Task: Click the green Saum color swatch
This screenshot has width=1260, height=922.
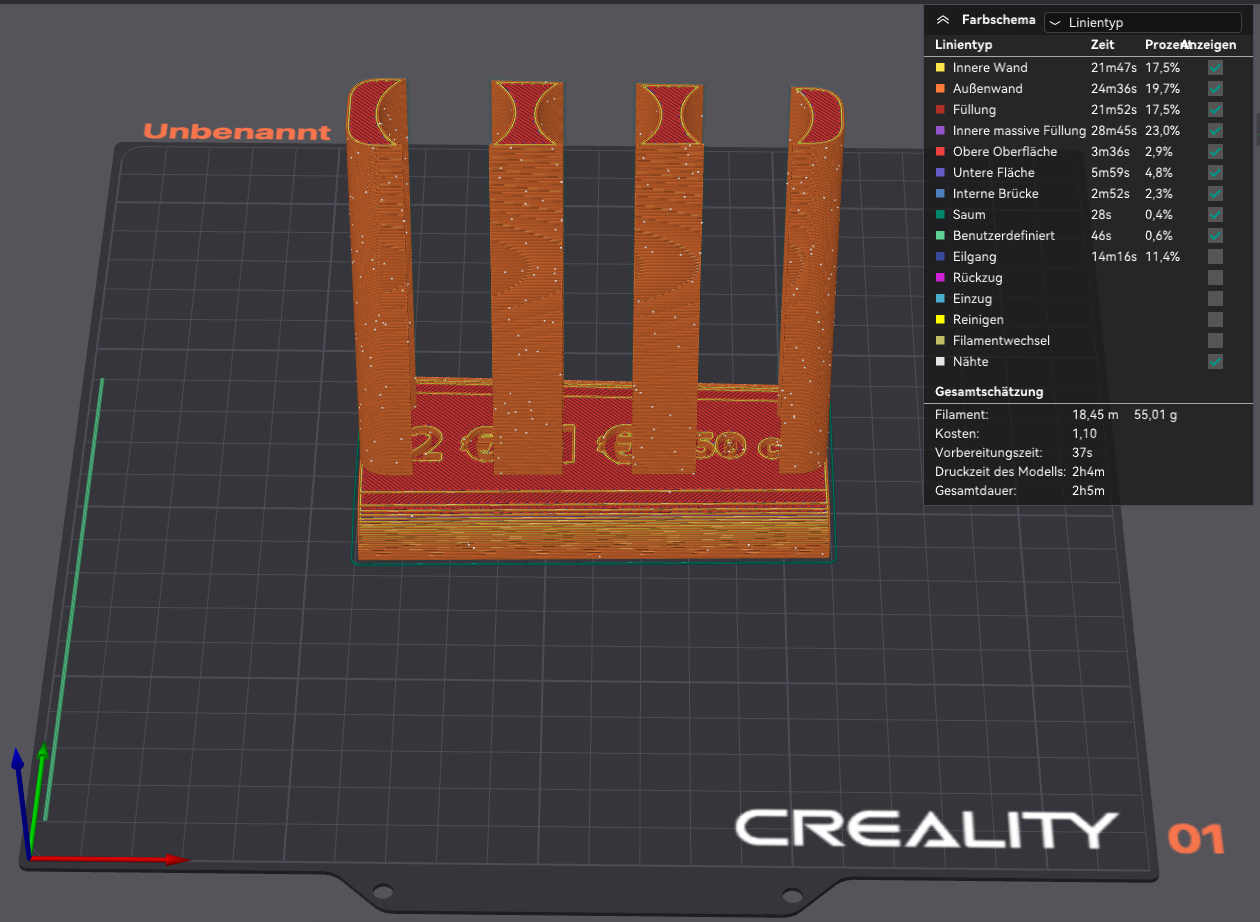Action: 940,215
